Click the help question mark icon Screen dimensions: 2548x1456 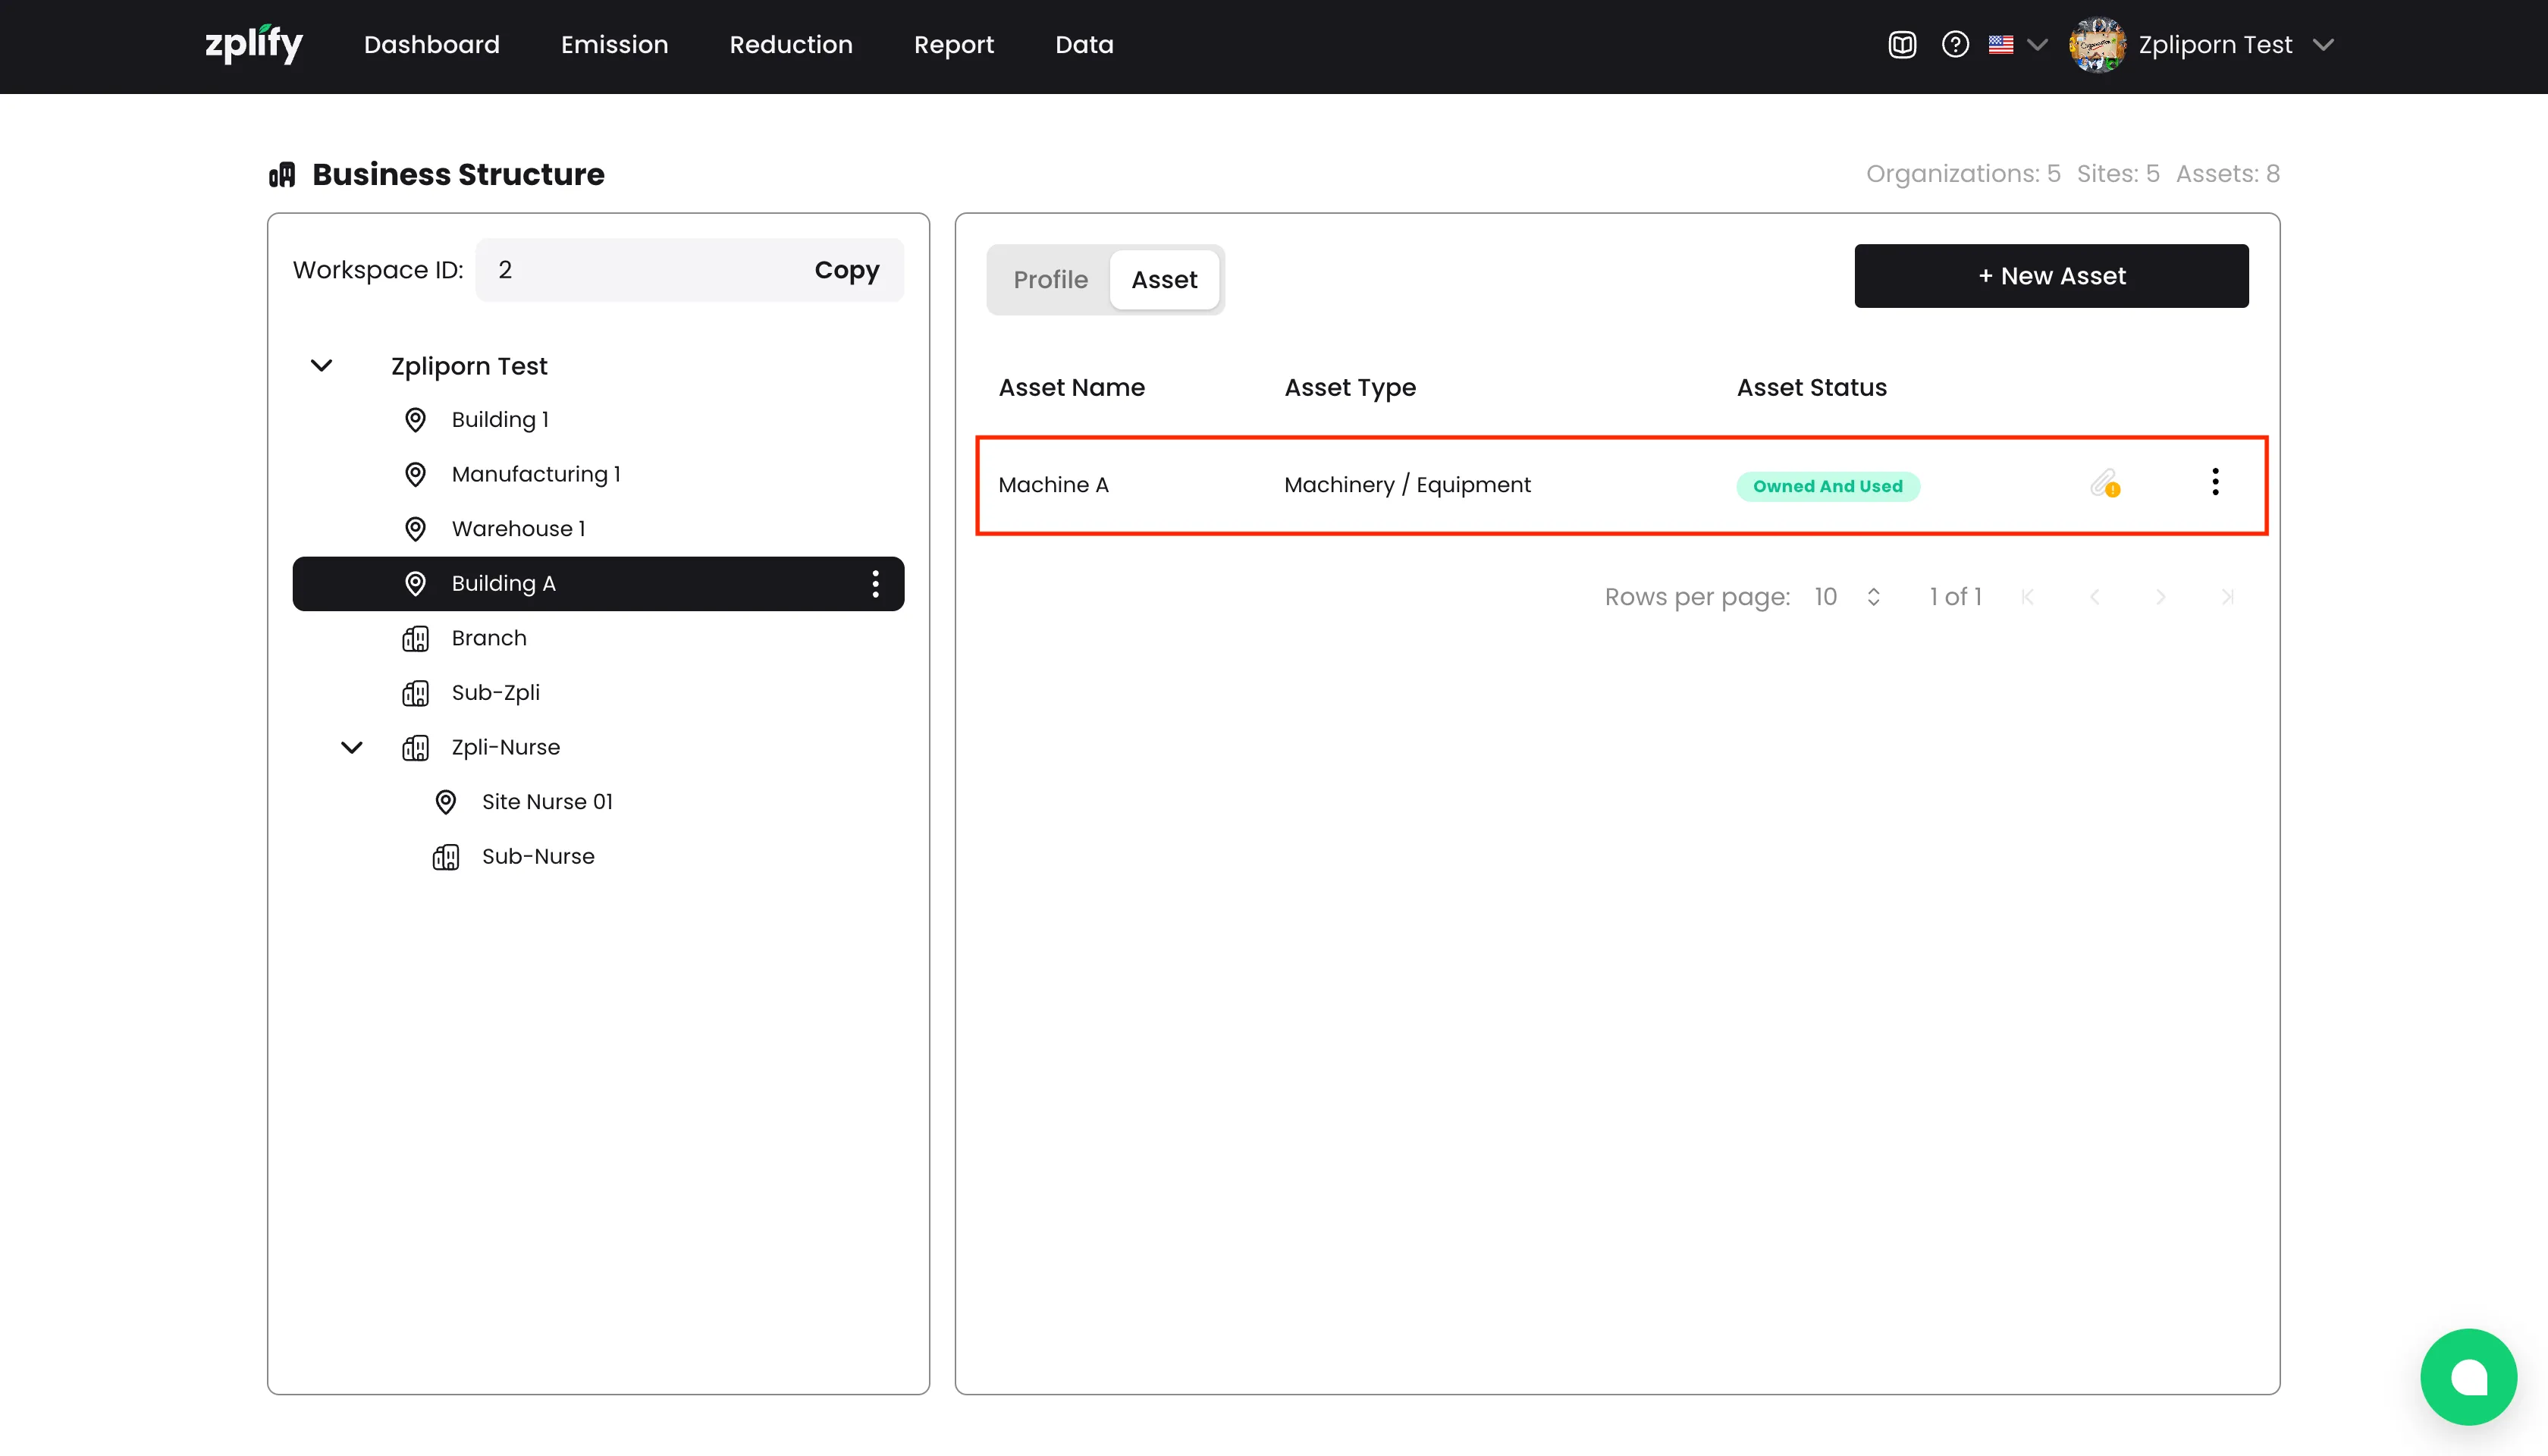click(x=1955, y=45)
